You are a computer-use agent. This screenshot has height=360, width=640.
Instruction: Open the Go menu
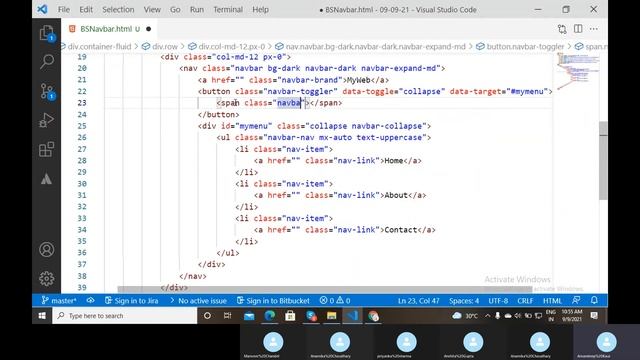[x=175, y=9]
